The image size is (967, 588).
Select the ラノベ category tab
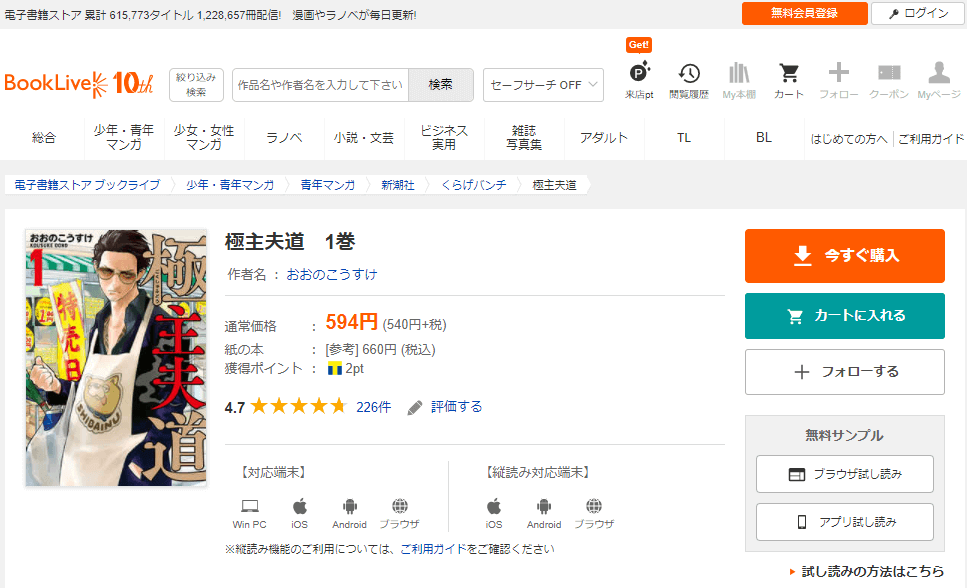pyautogui.click(x=284, y=138)
